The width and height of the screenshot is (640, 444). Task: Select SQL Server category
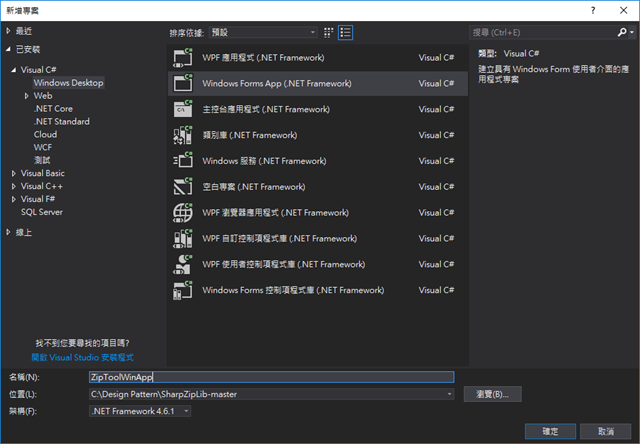42,212
